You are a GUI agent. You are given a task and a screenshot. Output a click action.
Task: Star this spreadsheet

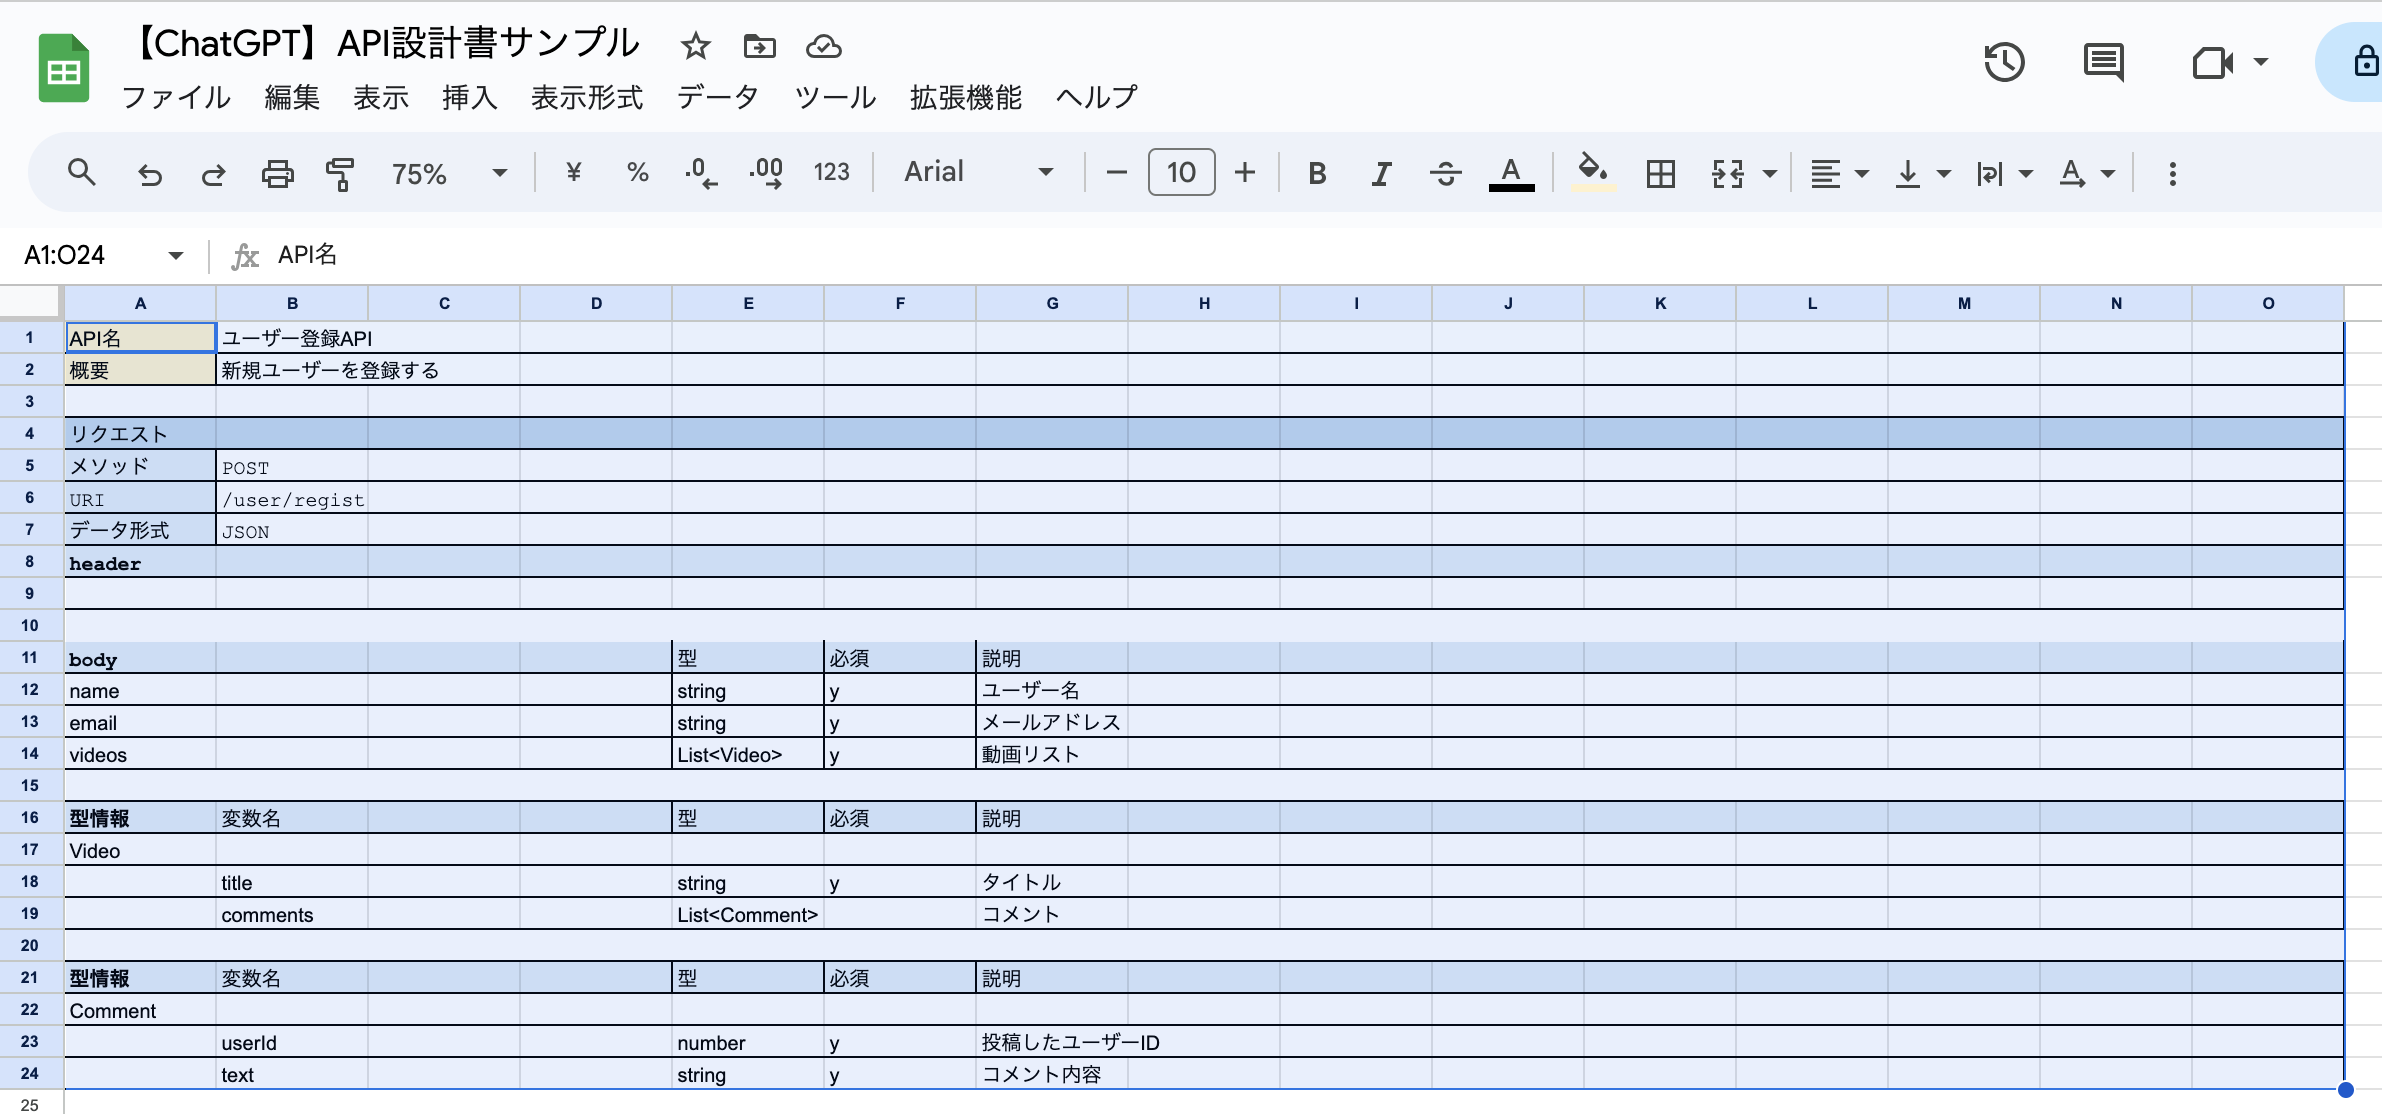[x=695, y=46]
